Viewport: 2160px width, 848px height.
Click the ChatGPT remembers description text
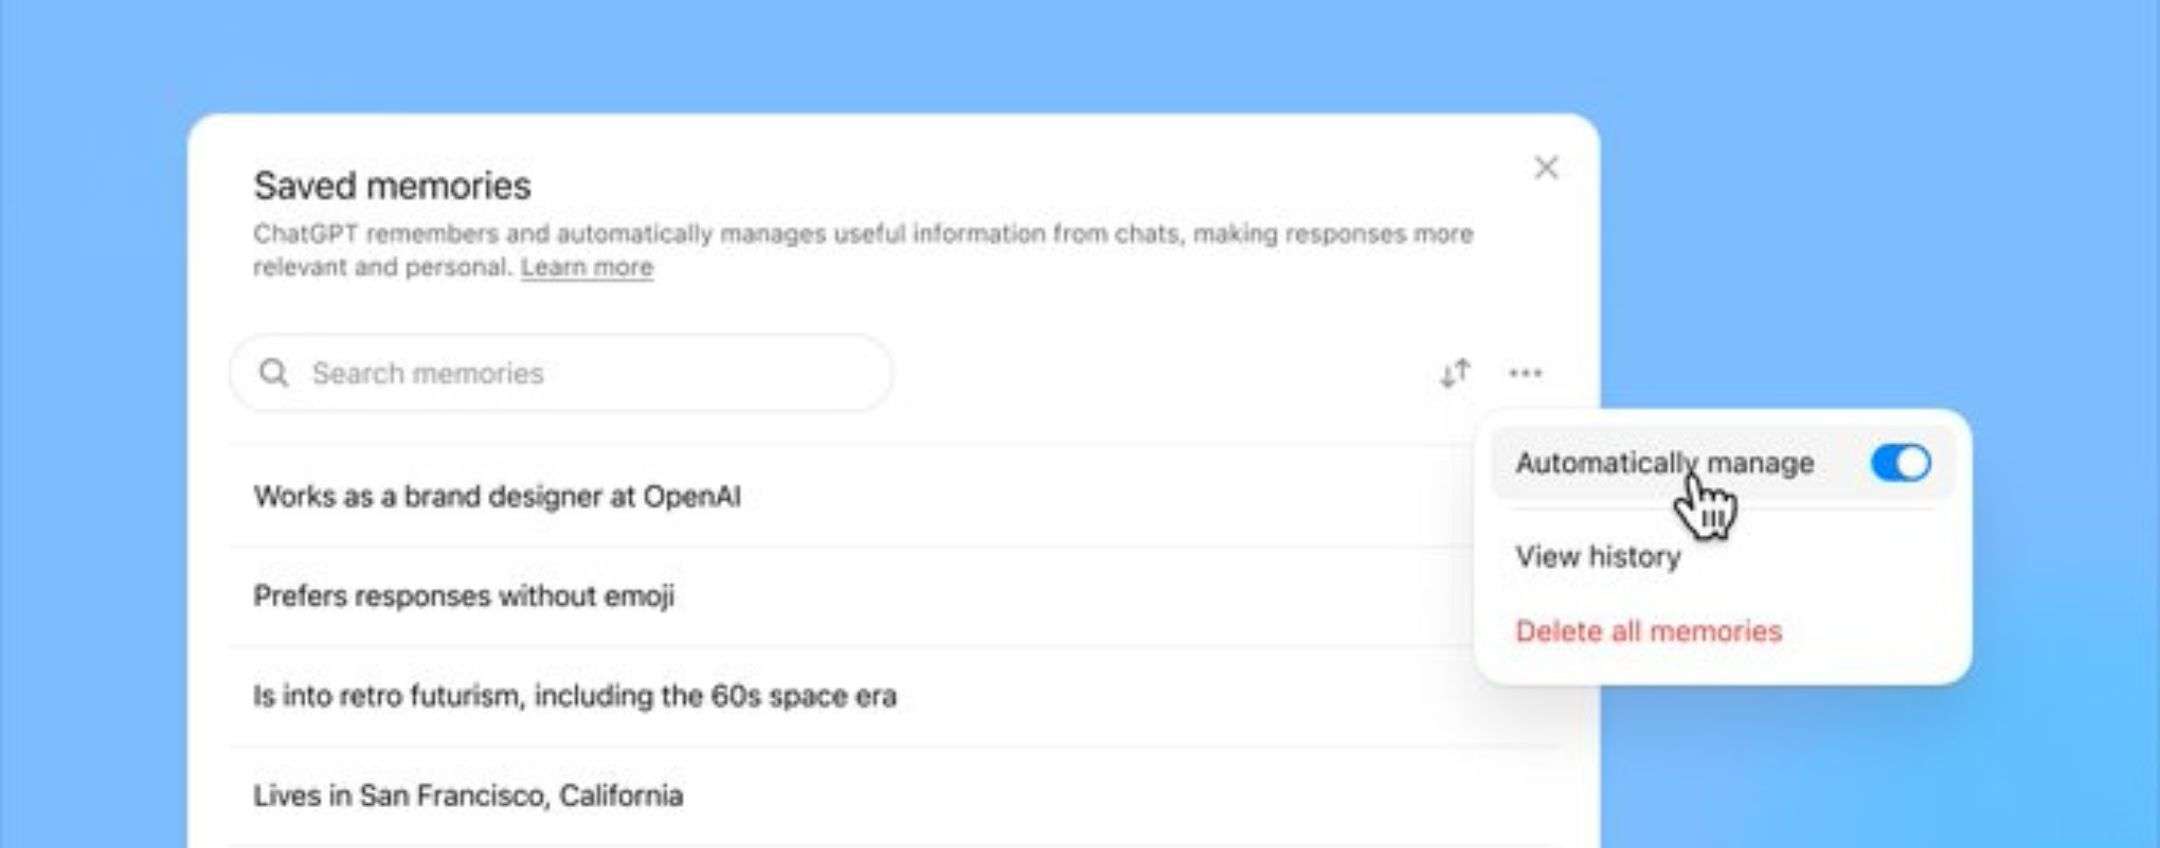[x=860, y=234]
